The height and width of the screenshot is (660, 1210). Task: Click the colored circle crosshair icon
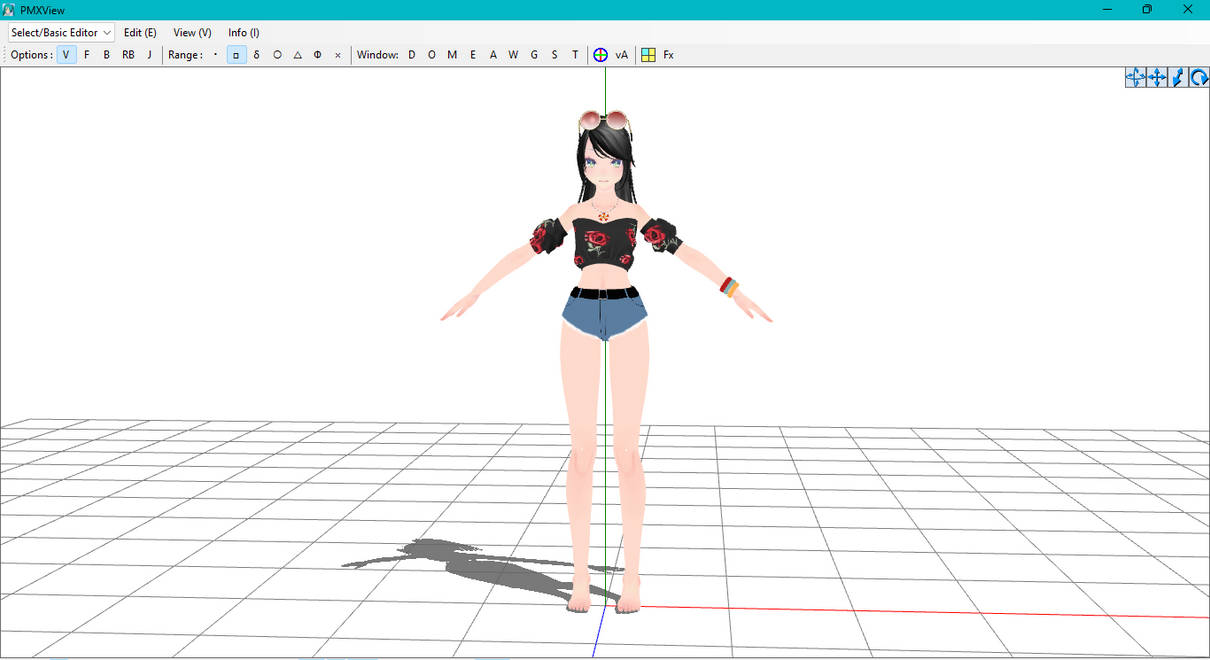coord(600,55)
